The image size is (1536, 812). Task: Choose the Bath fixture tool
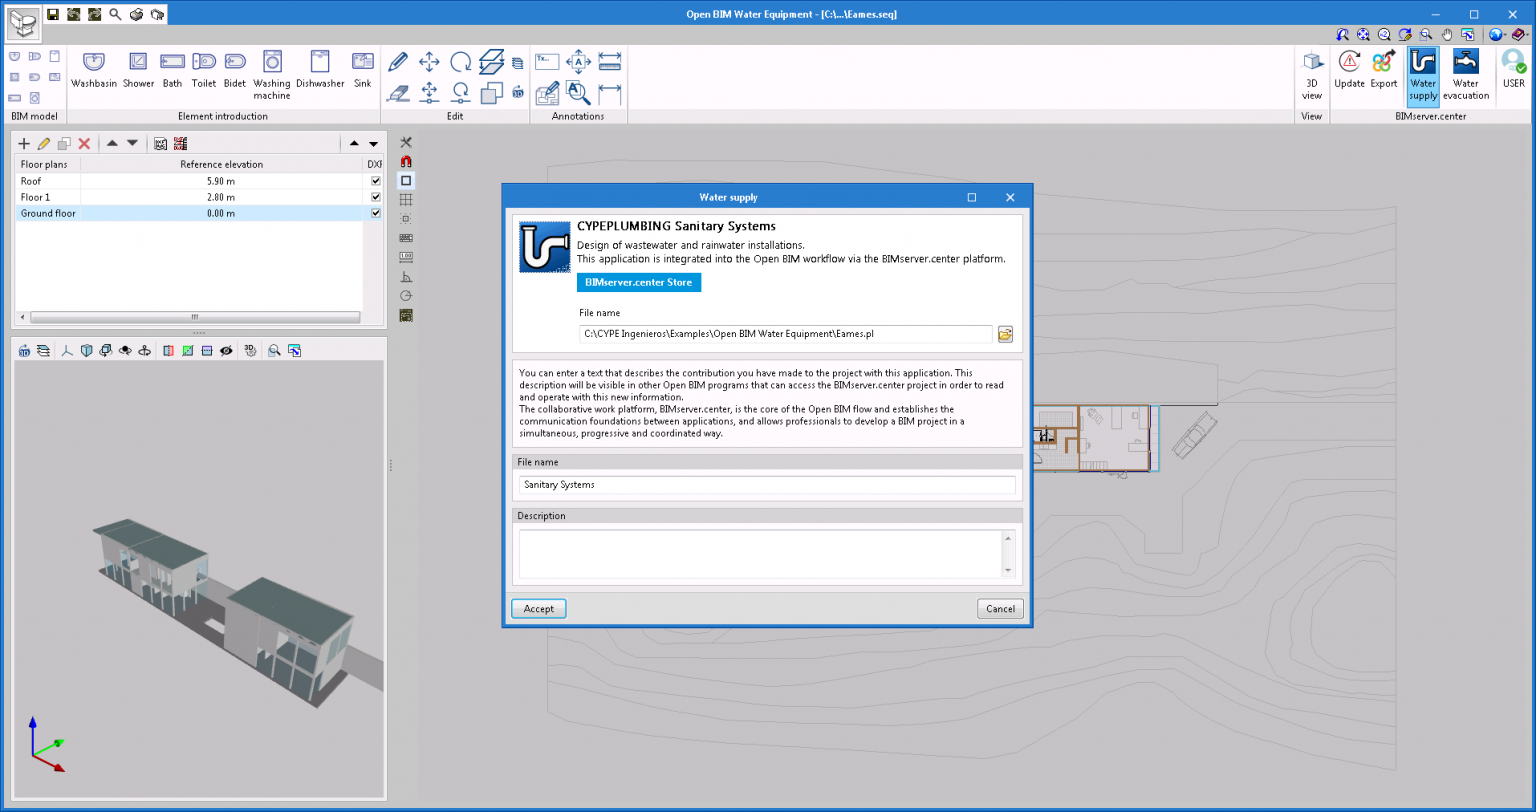pyautogui.click(x=172, y=70)
